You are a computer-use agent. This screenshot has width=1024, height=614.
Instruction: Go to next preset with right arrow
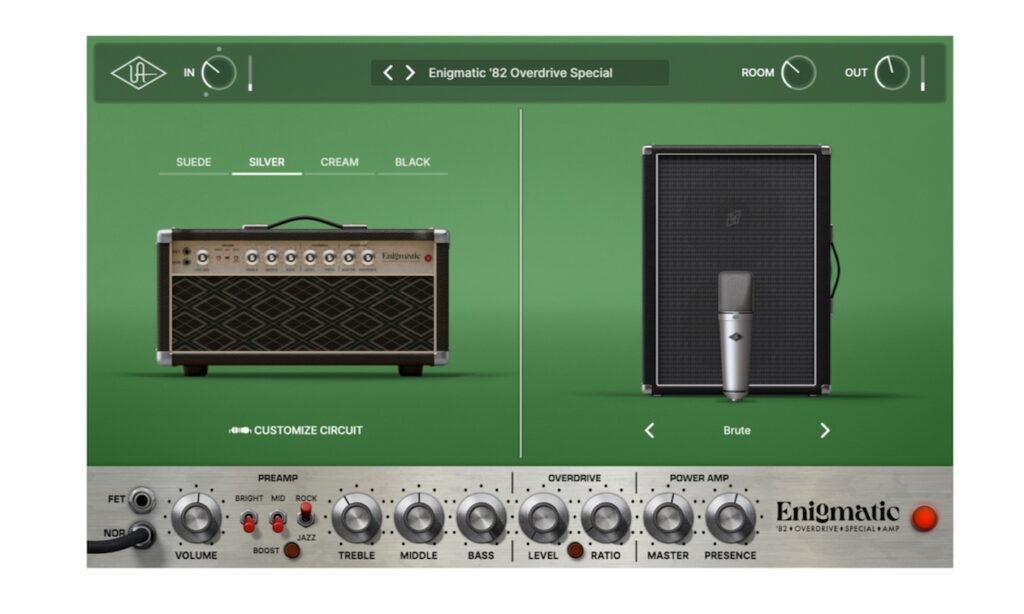pos(410,73)
